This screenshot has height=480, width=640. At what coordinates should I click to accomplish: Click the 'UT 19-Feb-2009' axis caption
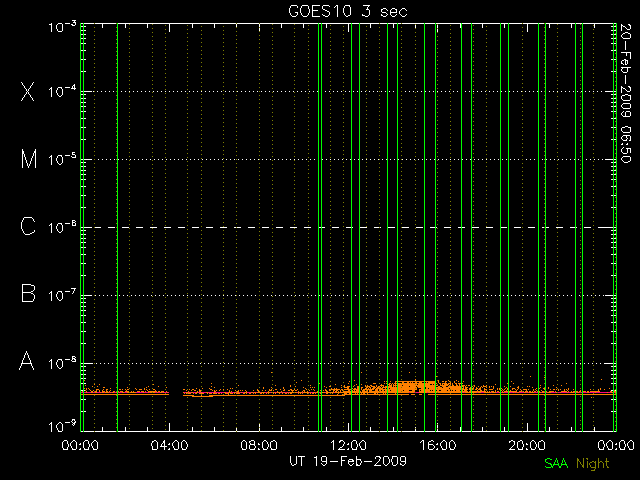tap(348, 461)
